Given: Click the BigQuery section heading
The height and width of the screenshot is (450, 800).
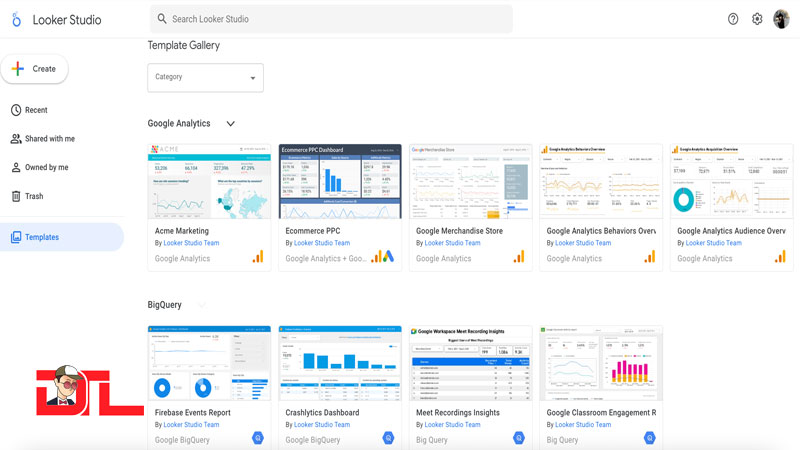Looking at the screenshot, I should [x=164, y=305].
